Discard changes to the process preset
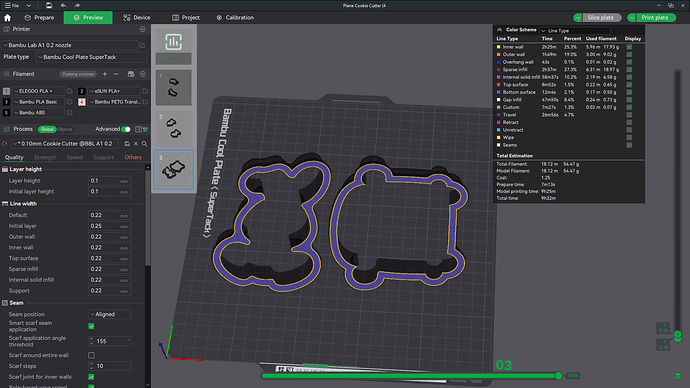 point(136,143)
